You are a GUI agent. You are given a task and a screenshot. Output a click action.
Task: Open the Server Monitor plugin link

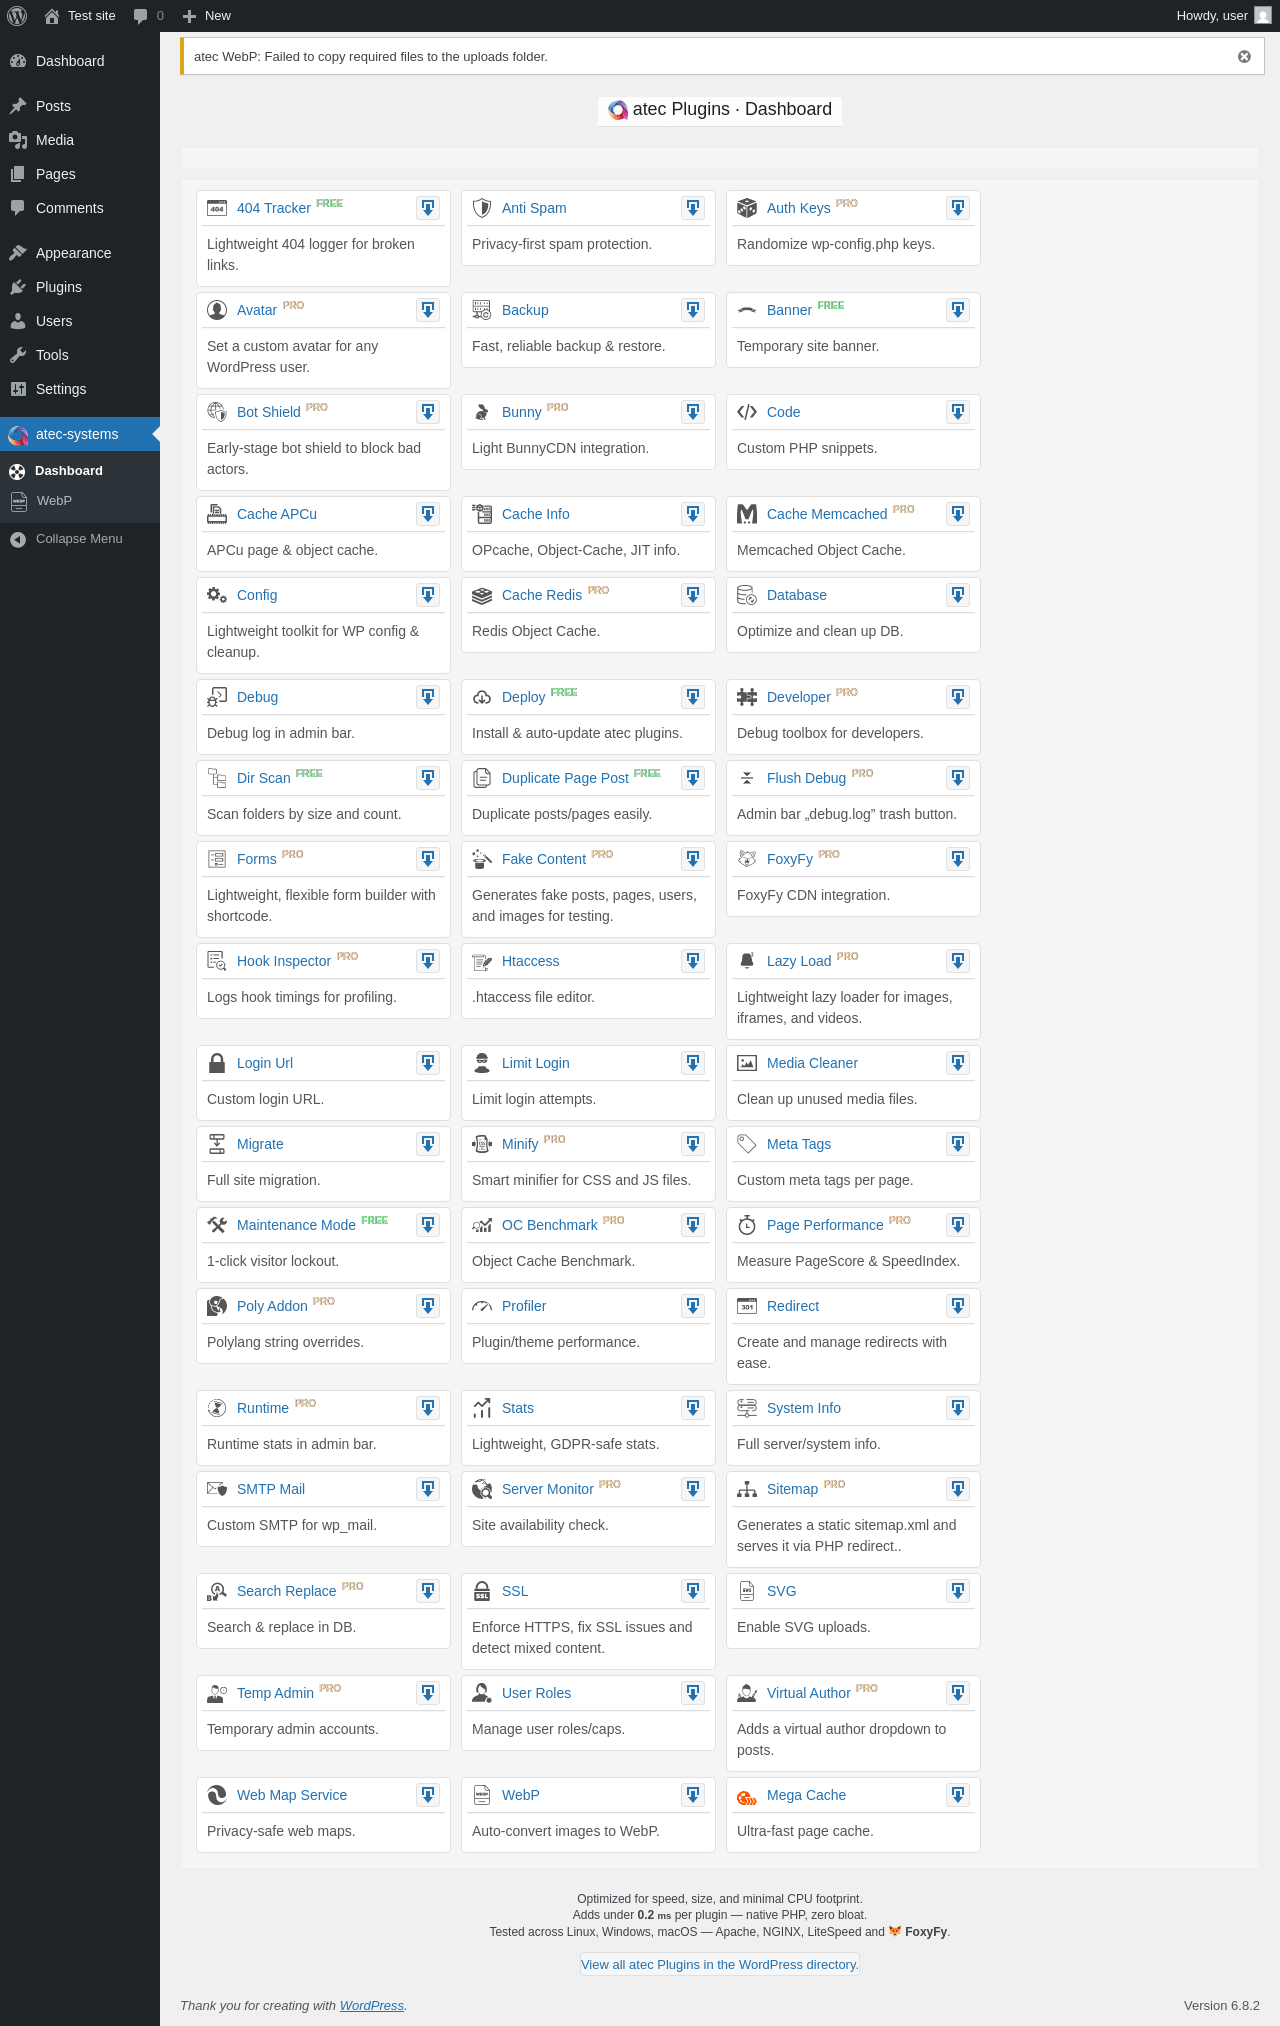coord(548,1489)
